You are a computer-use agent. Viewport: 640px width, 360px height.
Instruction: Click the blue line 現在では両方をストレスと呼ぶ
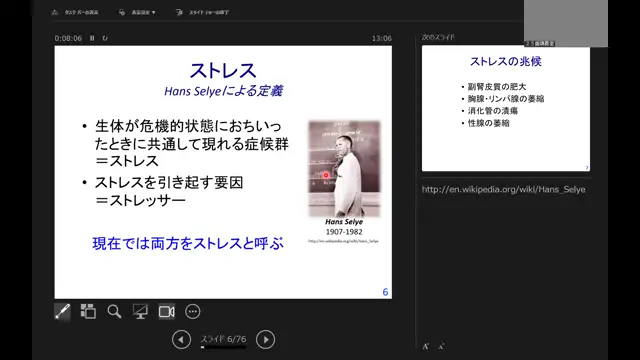[x=188, y=243]
